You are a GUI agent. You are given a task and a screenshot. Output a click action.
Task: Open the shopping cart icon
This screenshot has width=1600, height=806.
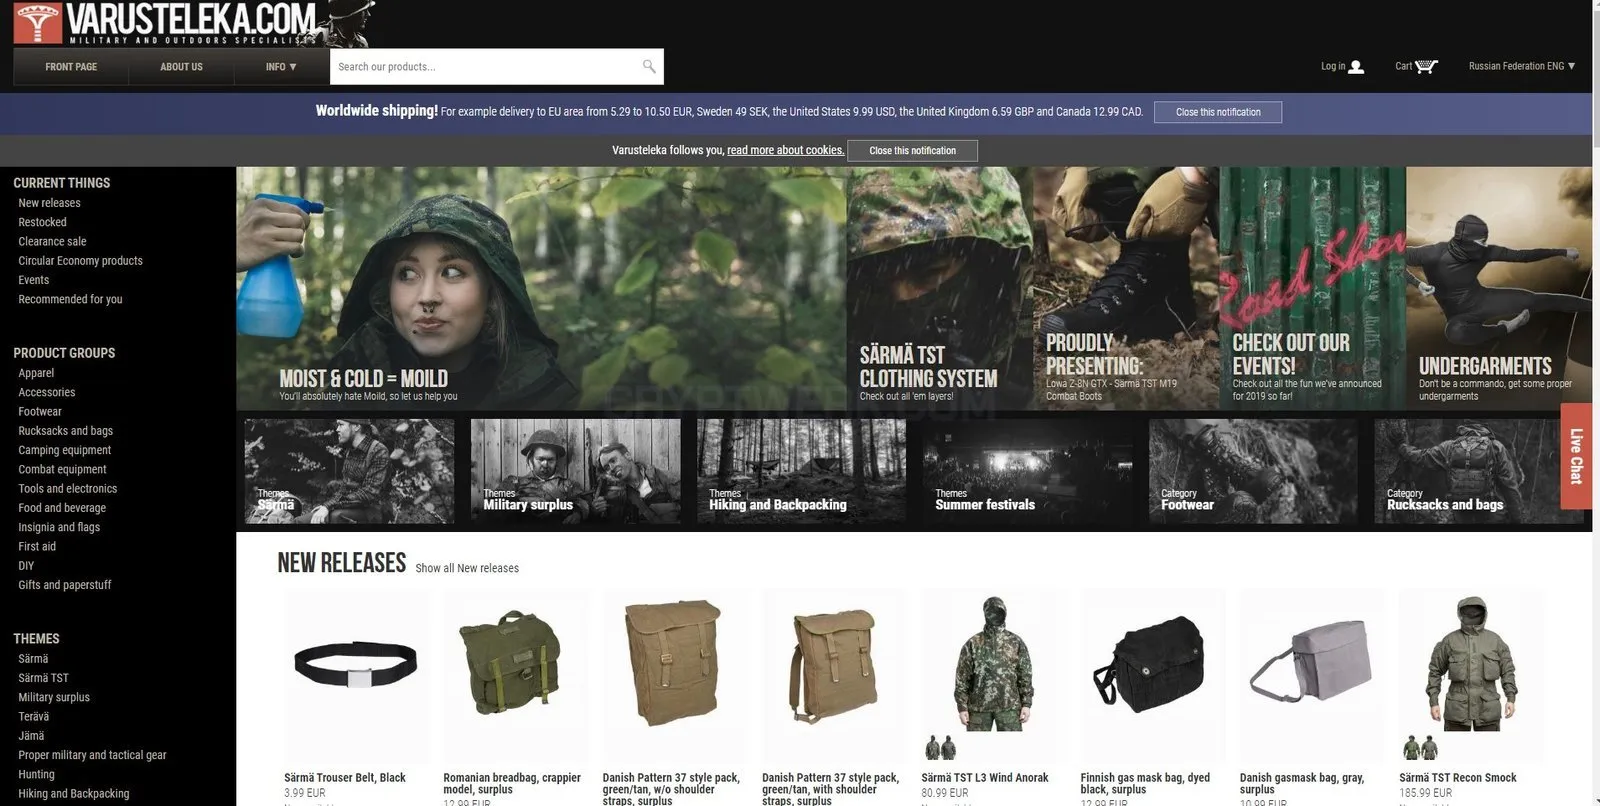1427,67
